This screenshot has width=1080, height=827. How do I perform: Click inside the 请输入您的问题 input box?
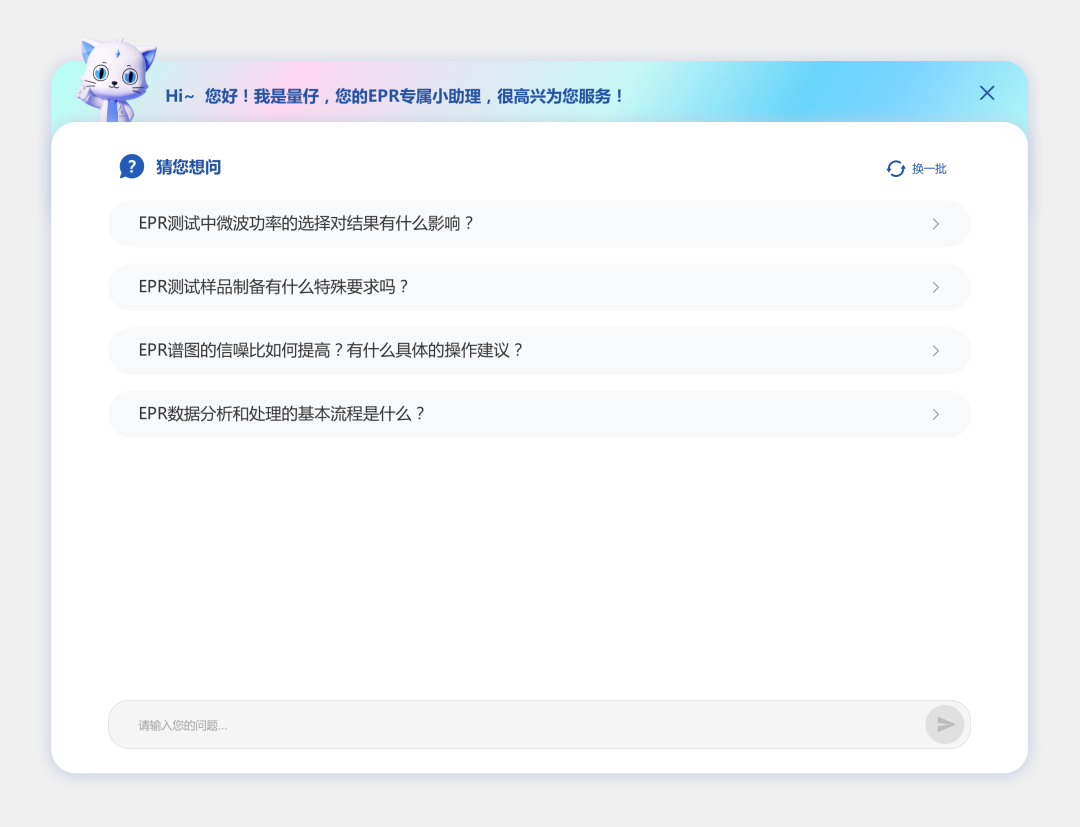pos(400,724)
